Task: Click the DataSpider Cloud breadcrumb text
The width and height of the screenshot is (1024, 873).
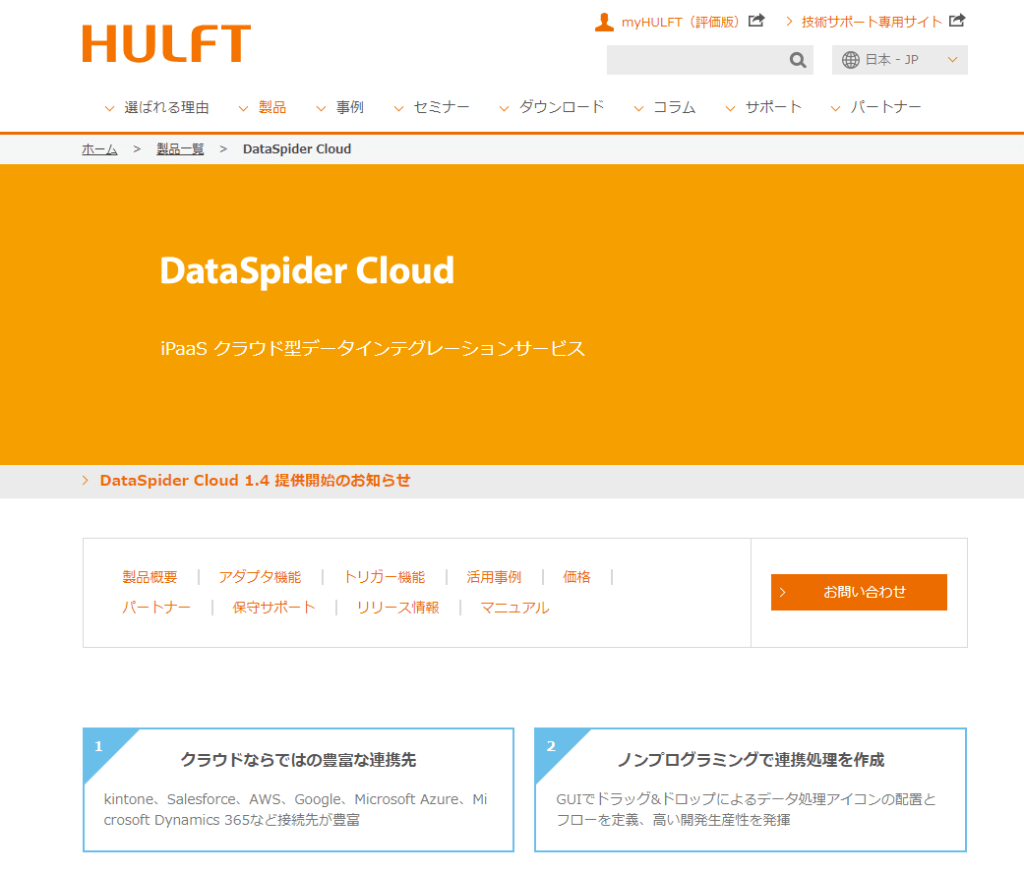Action: [x=297, y=150]
